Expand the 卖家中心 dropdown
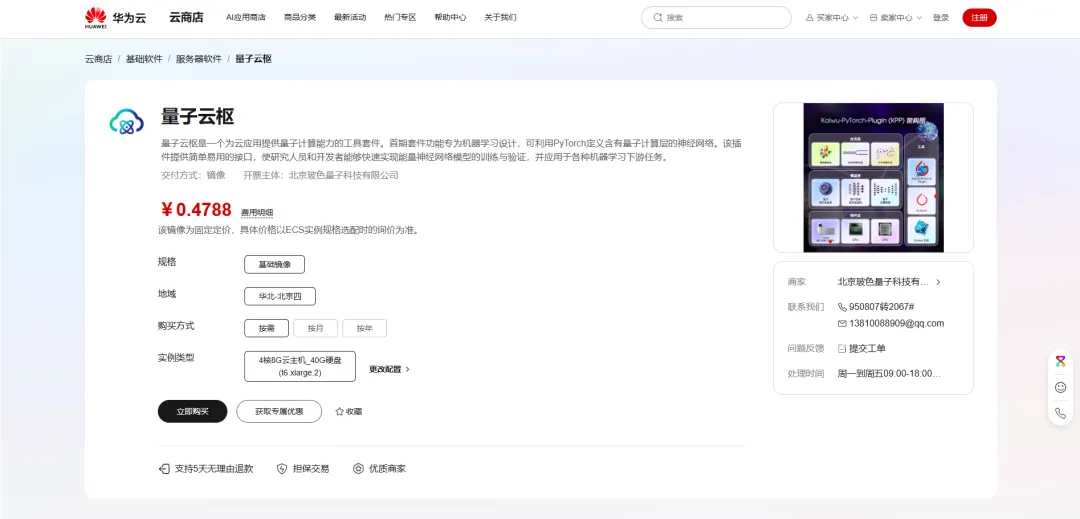Image resolution: width=1080 pixels, height=519 pixels. 895,17
